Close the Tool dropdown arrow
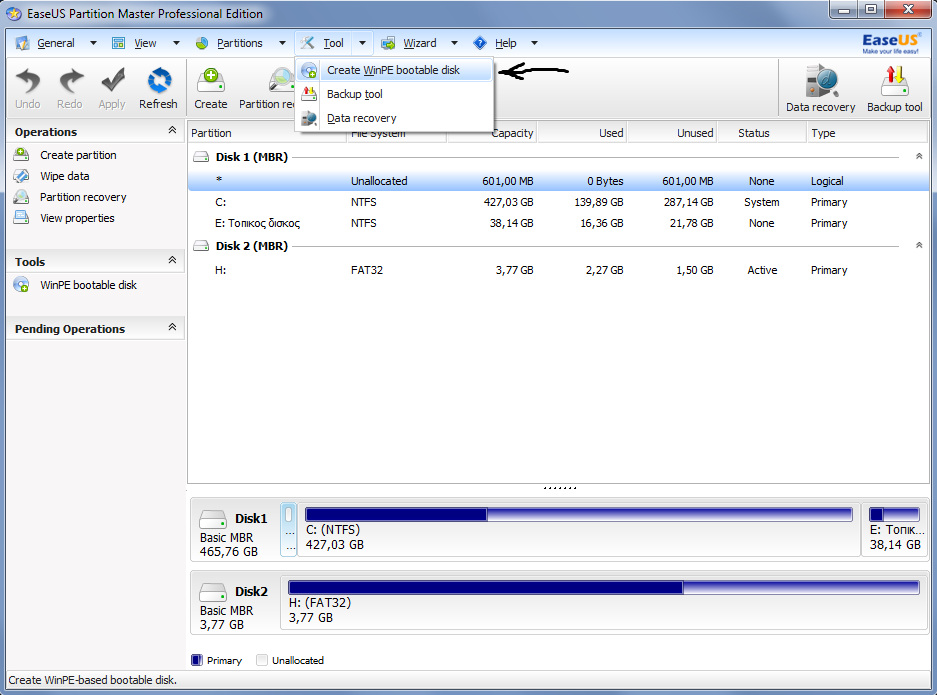Screen dimensions: 937x695 pyautogui.click(x=362, y=43)
